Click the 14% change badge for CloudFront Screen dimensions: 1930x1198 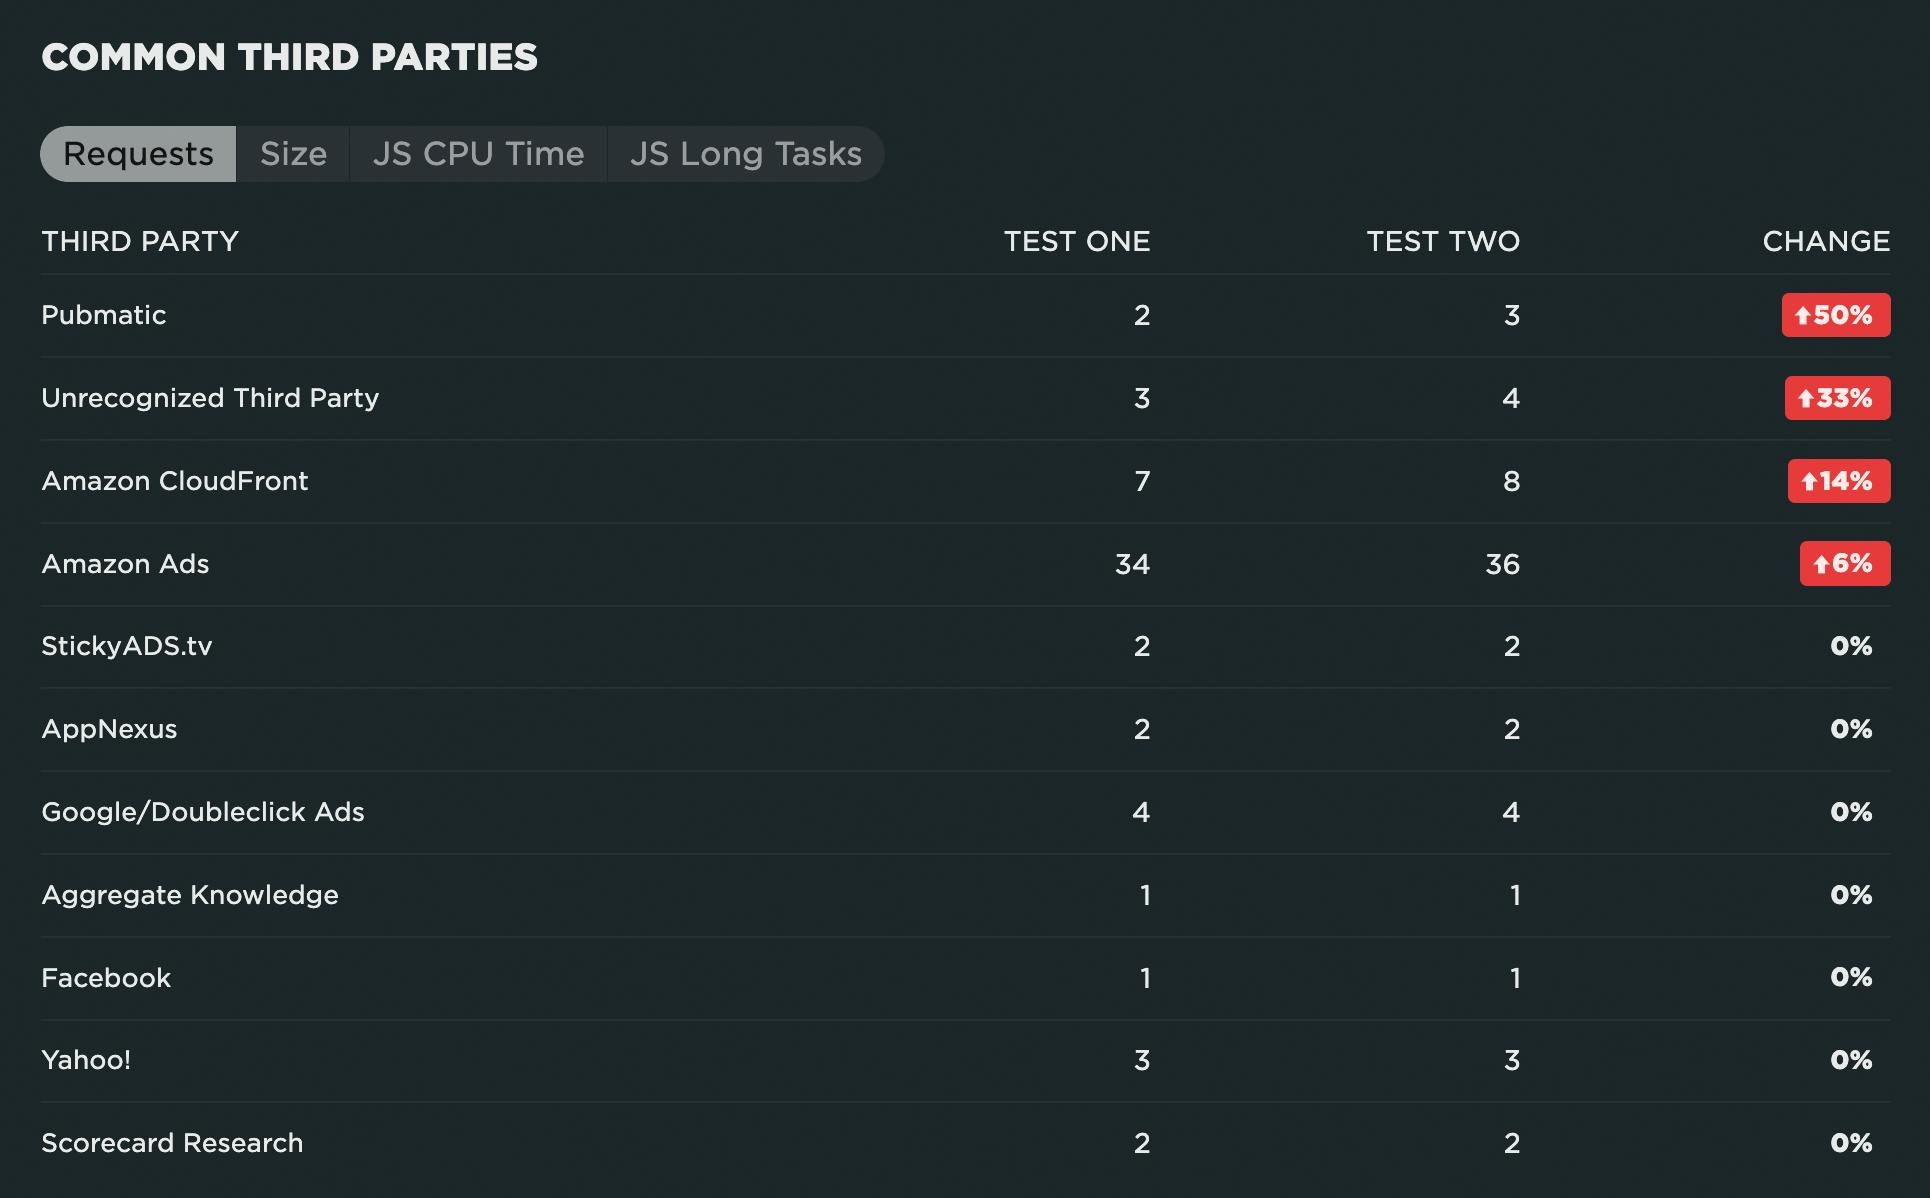[x=1838, y=481]
